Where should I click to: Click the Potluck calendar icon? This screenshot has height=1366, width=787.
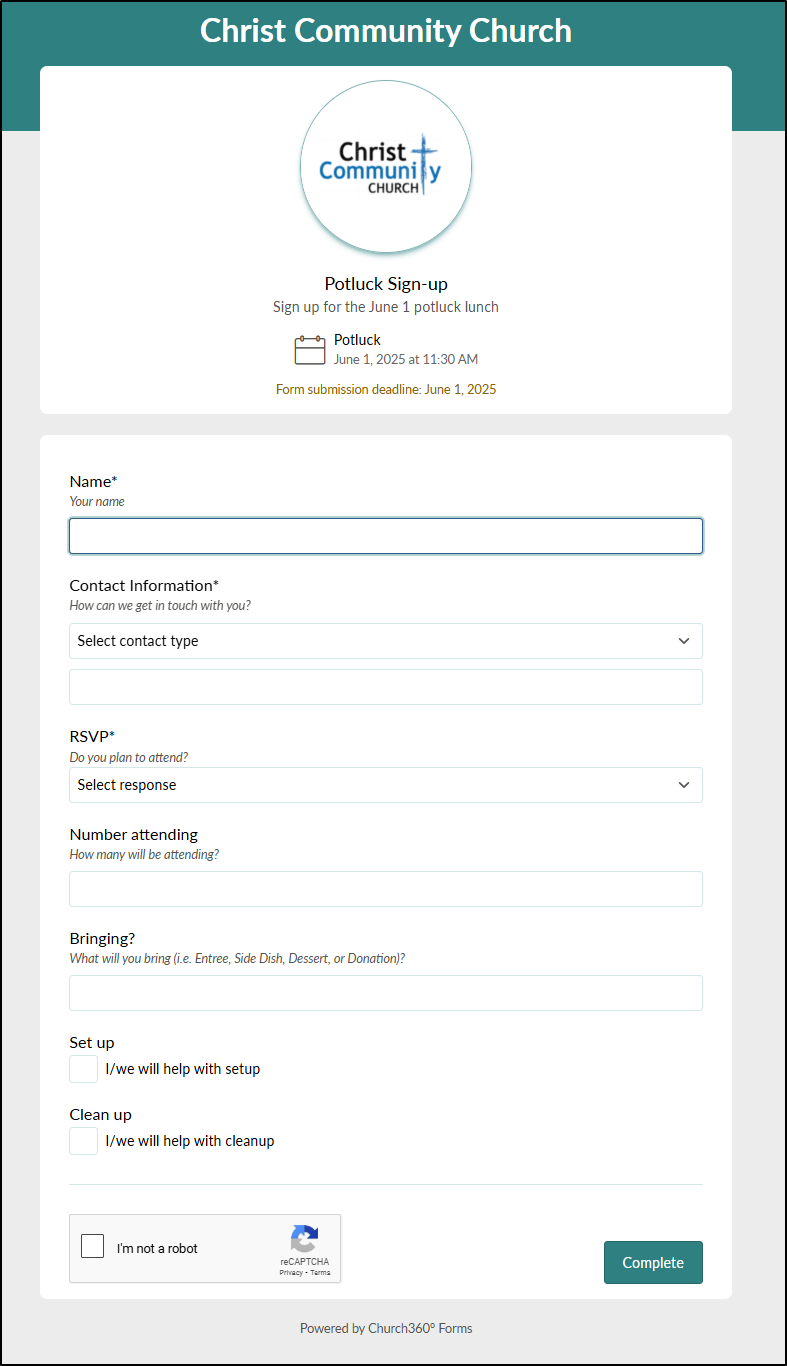[x=310, y=350]
